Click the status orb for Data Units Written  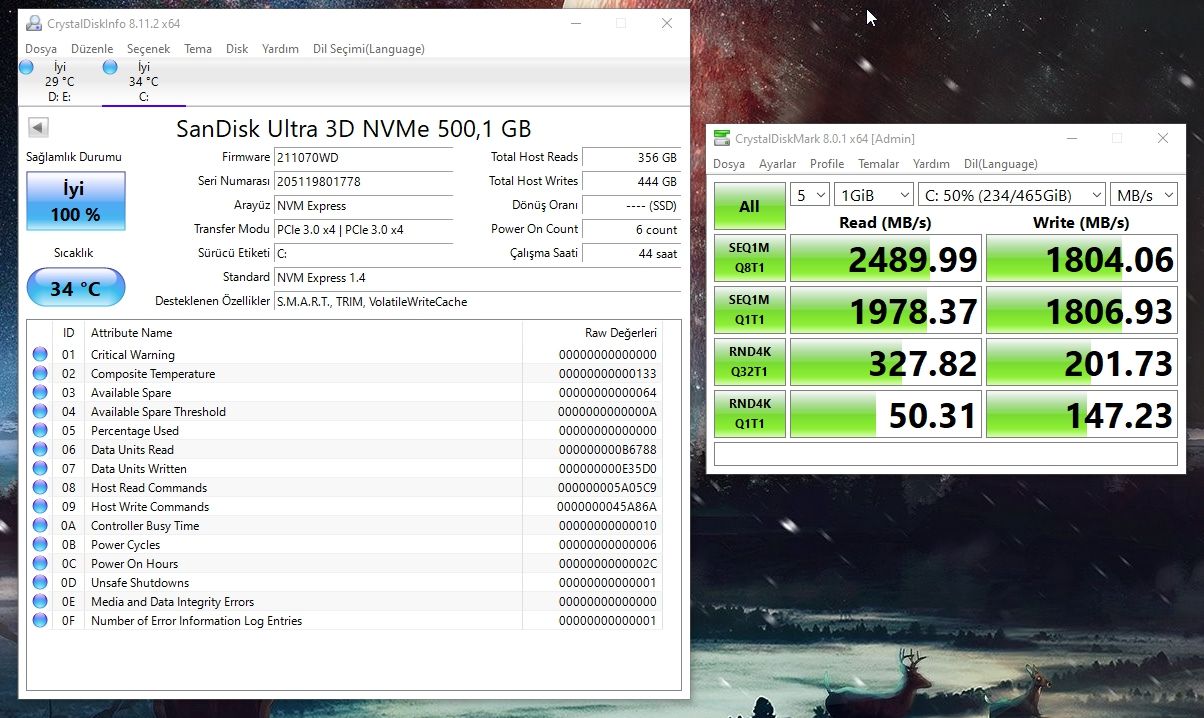[x=40, y=468]
